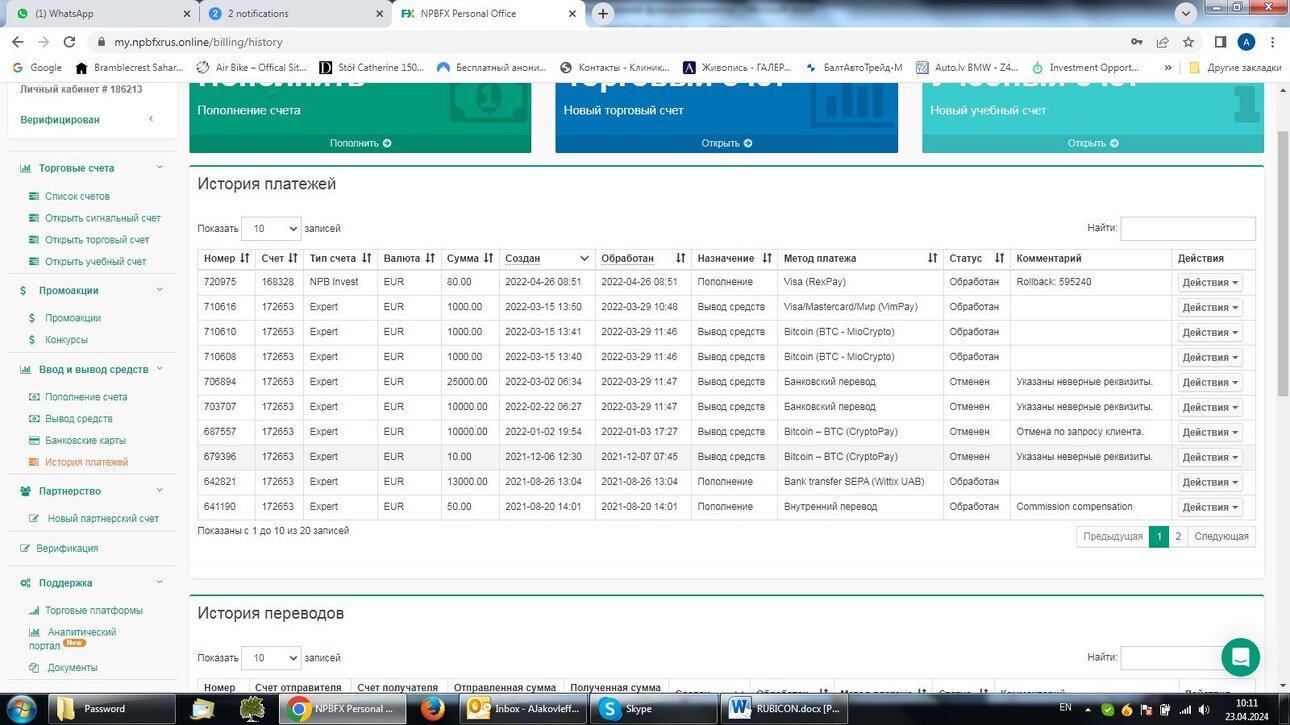Viewport: 1290px width, 725px height.
Task: Click Следующая pagination button
Action: 1221,536
